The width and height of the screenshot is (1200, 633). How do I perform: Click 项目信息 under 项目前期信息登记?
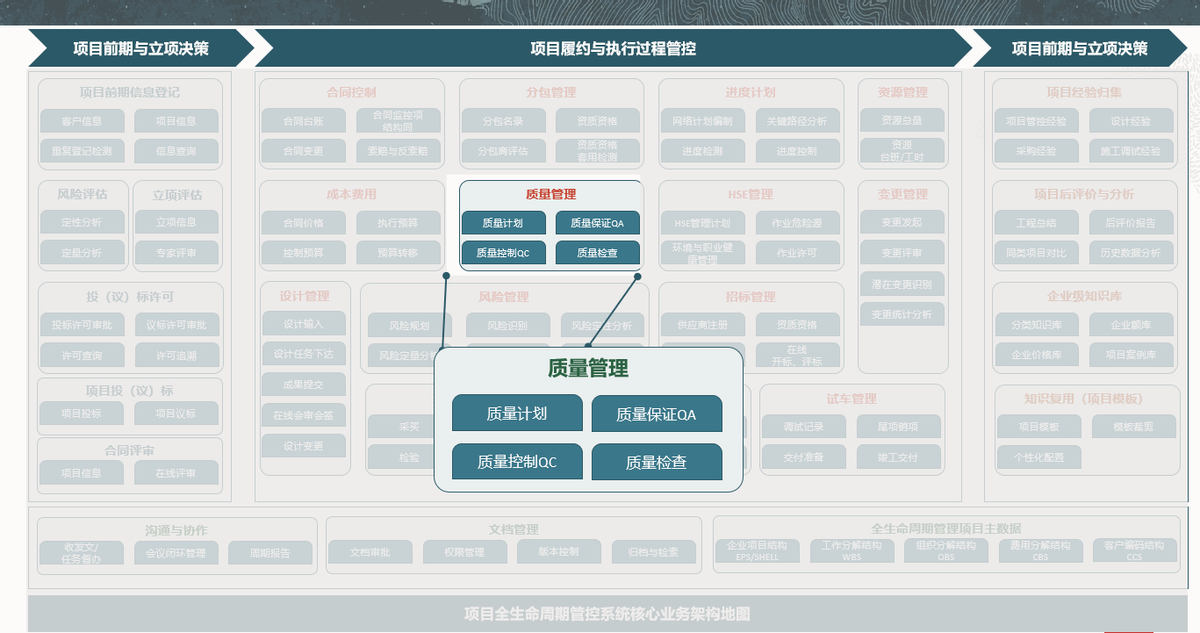coord(176,121)
